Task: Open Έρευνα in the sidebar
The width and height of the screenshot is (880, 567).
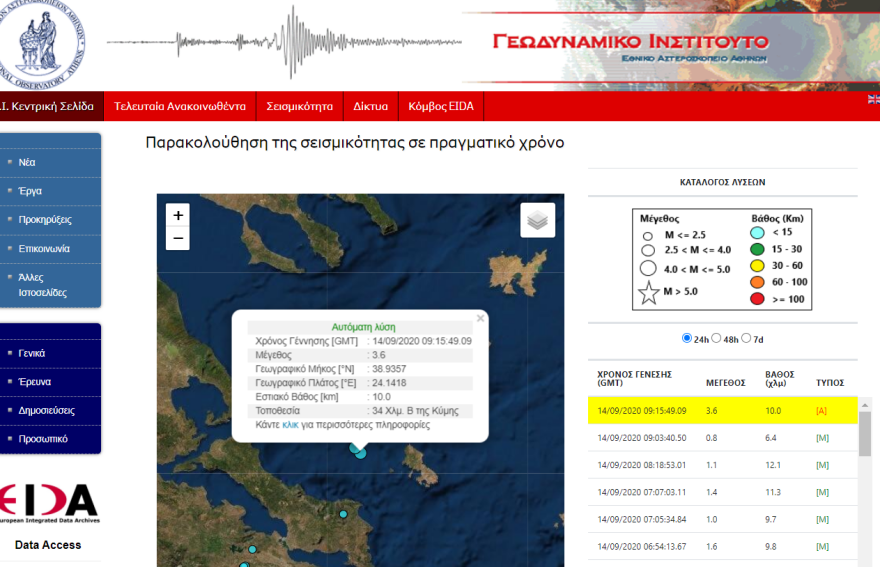Action: coord(35,382)
